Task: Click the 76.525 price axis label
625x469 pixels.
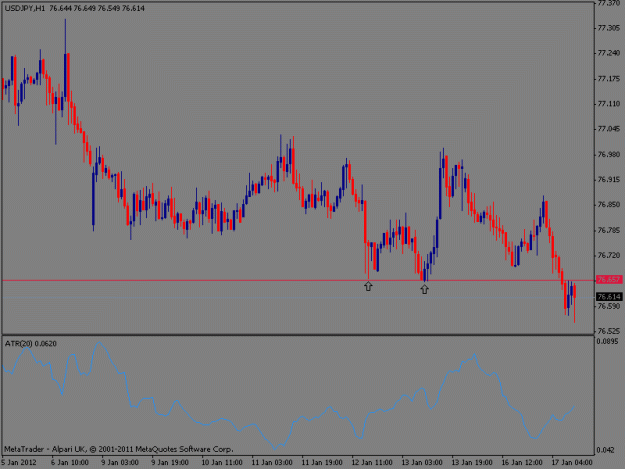Action: 609,331
